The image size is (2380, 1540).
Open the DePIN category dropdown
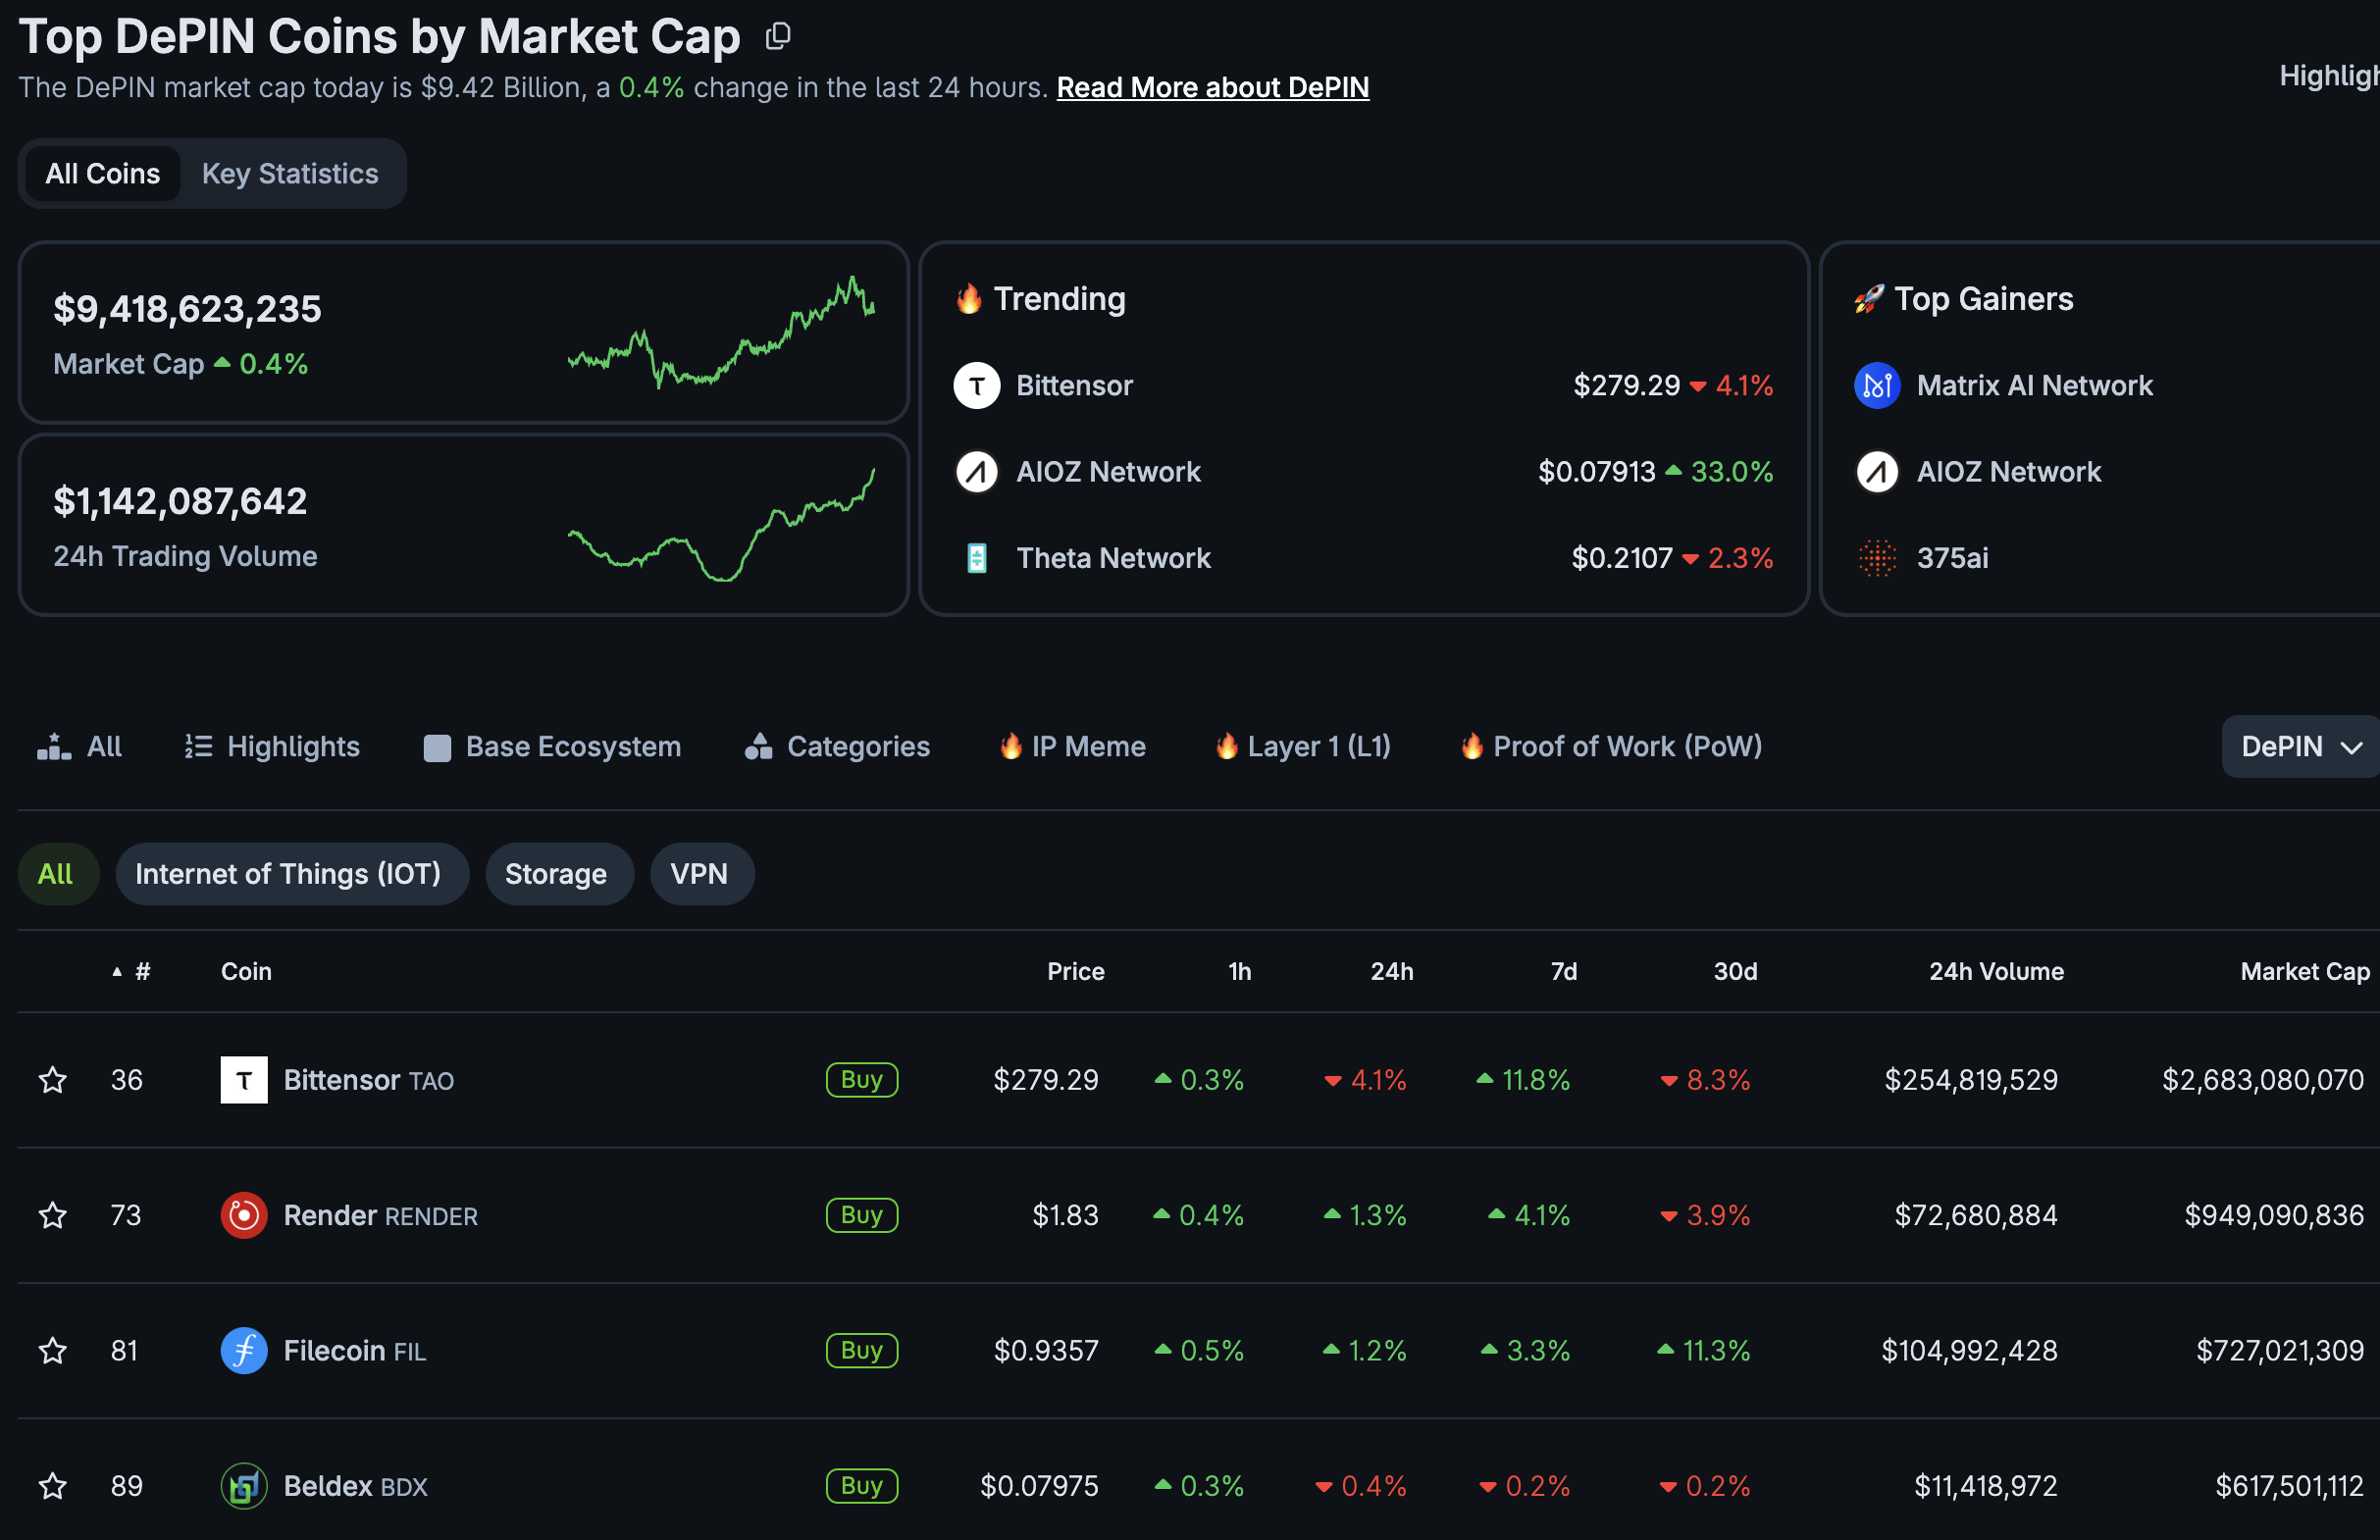2300,746
